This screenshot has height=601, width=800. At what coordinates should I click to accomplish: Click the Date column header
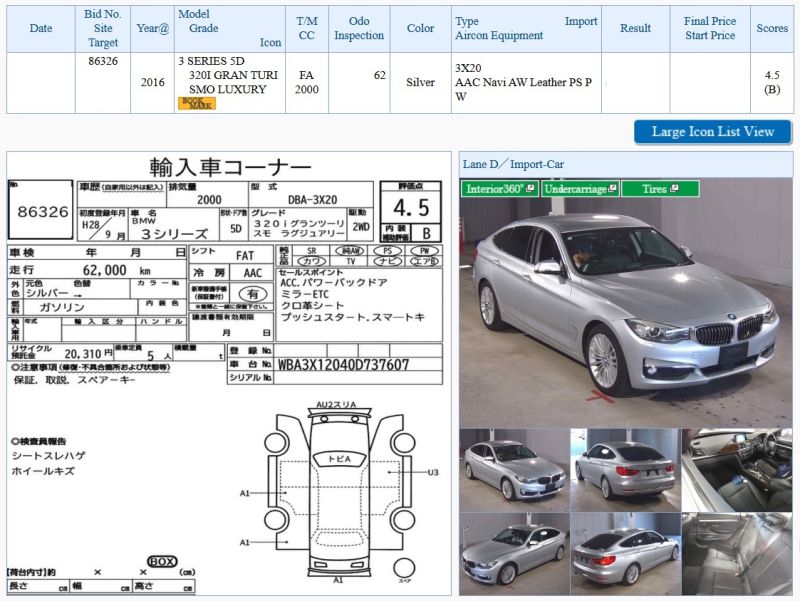41,29
